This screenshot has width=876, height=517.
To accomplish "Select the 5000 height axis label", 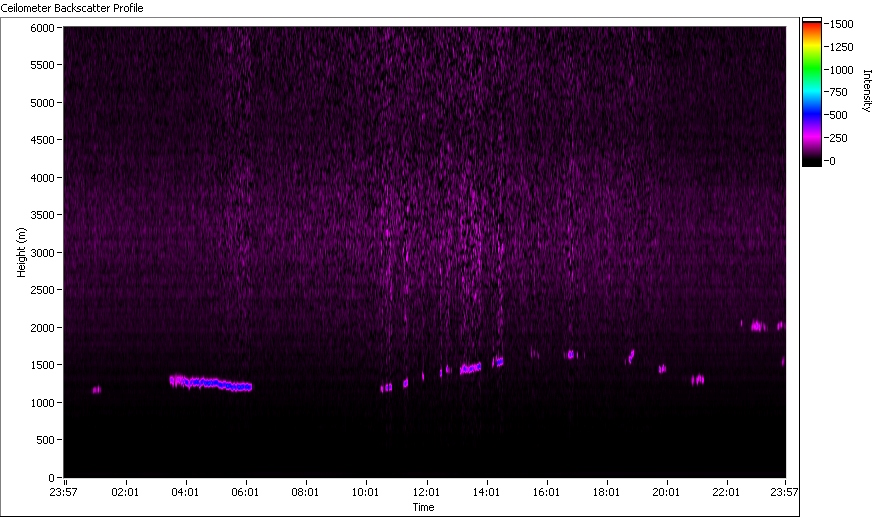I will pyautogui.click(x=42, y=103).
